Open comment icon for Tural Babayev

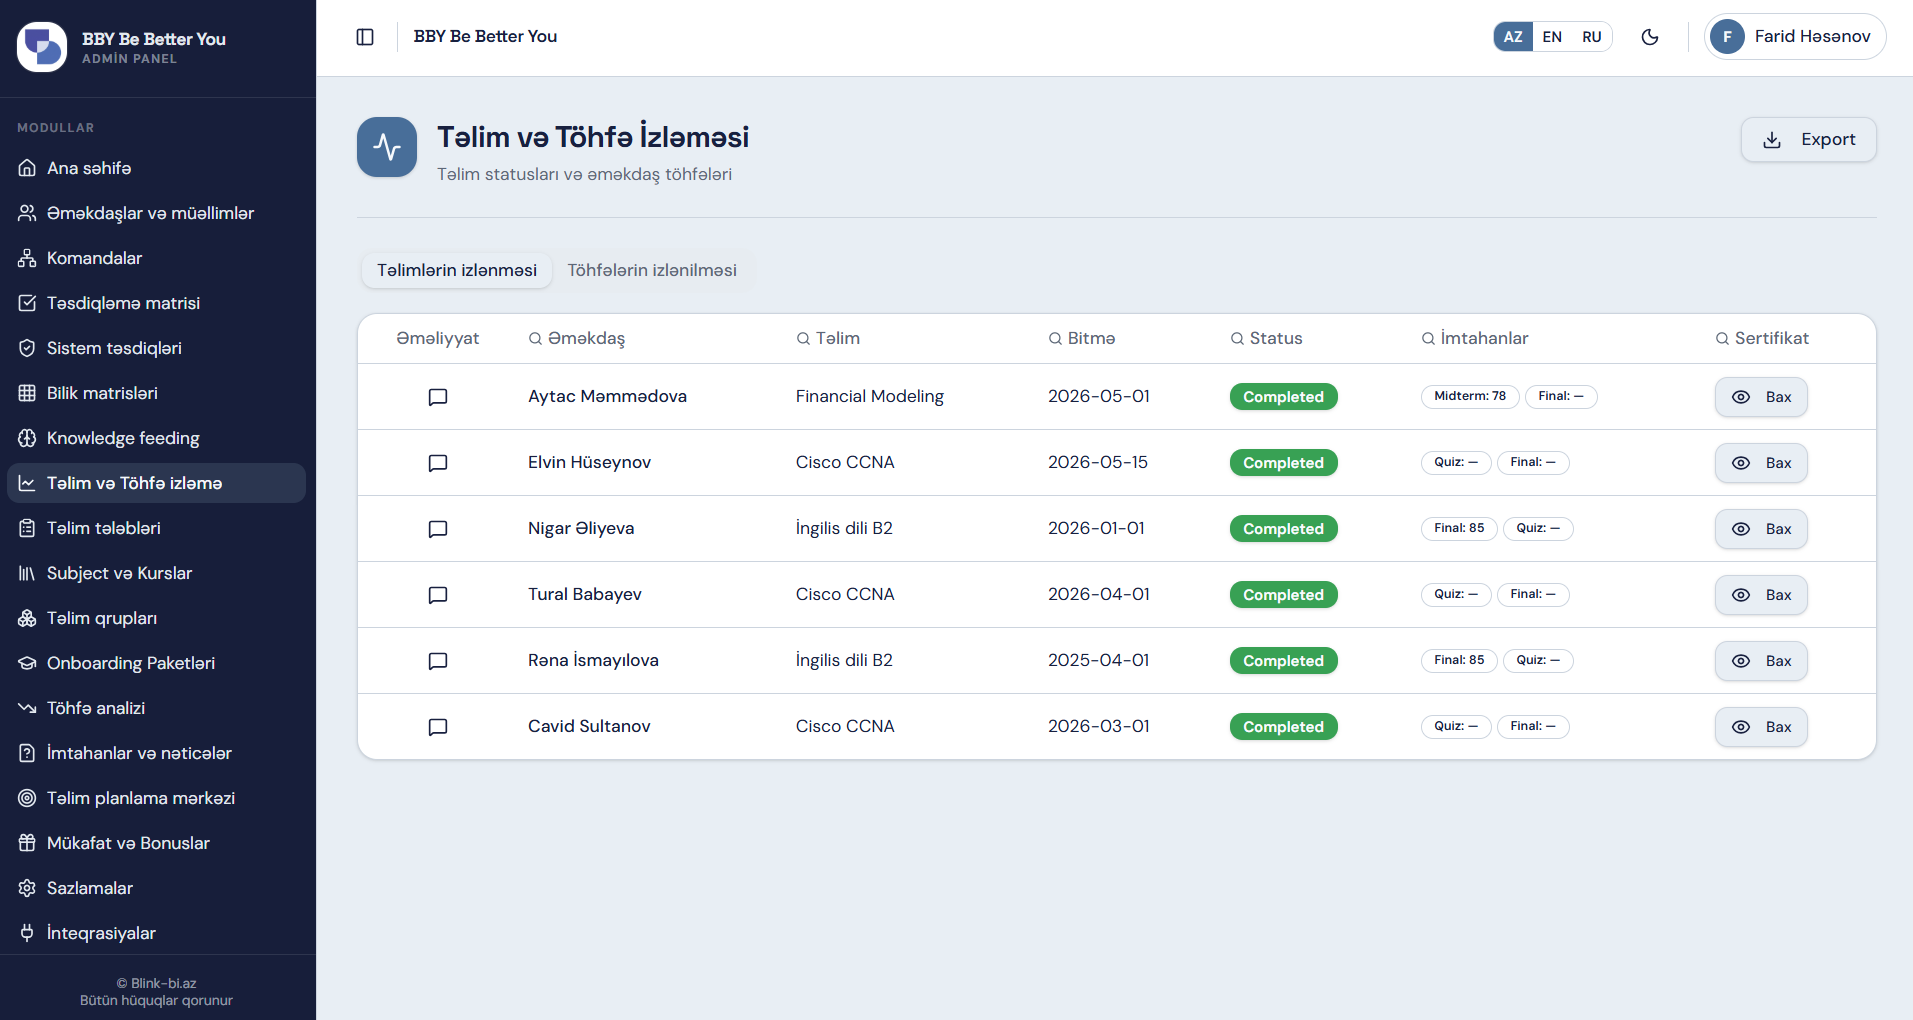pyautogui.click(x=438, y=595)
